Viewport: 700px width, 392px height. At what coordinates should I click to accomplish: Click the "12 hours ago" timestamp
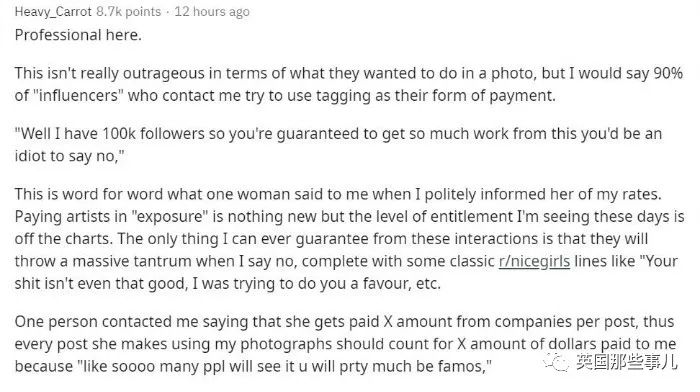tap(212, 12)
